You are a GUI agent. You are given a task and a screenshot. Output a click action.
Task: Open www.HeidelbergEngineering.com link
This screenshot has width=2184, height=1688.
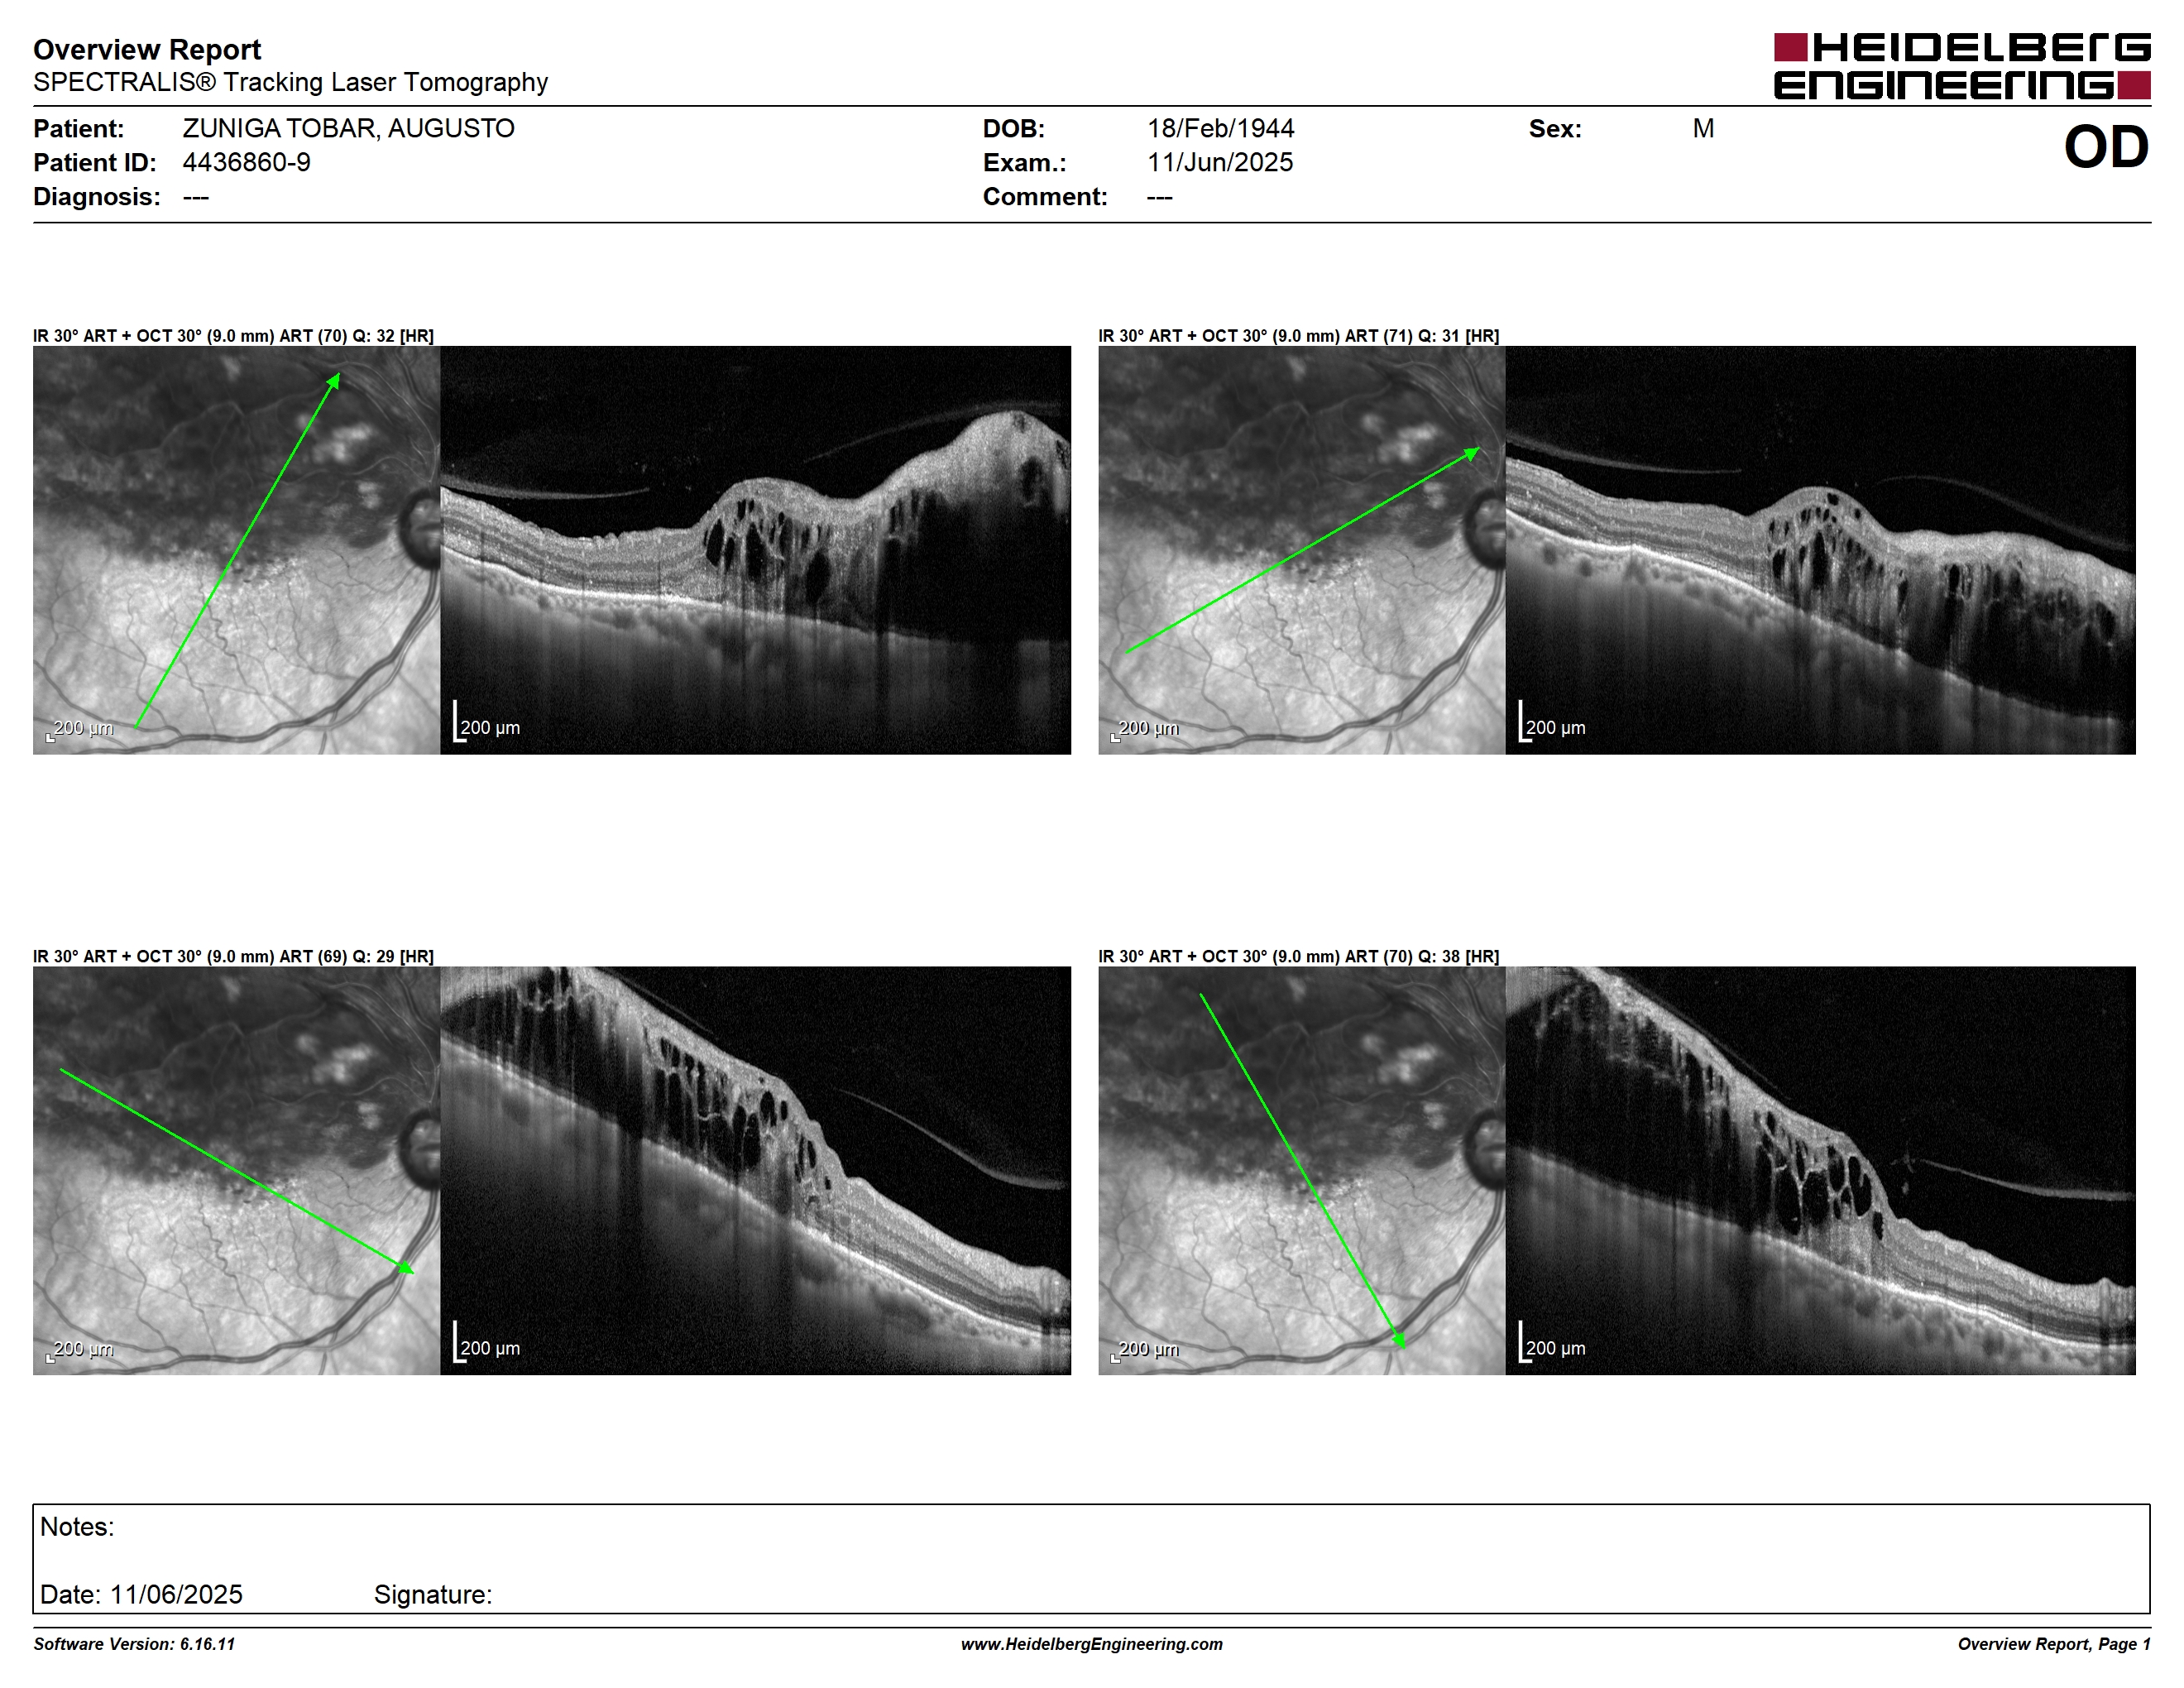pos(1092,1644)
